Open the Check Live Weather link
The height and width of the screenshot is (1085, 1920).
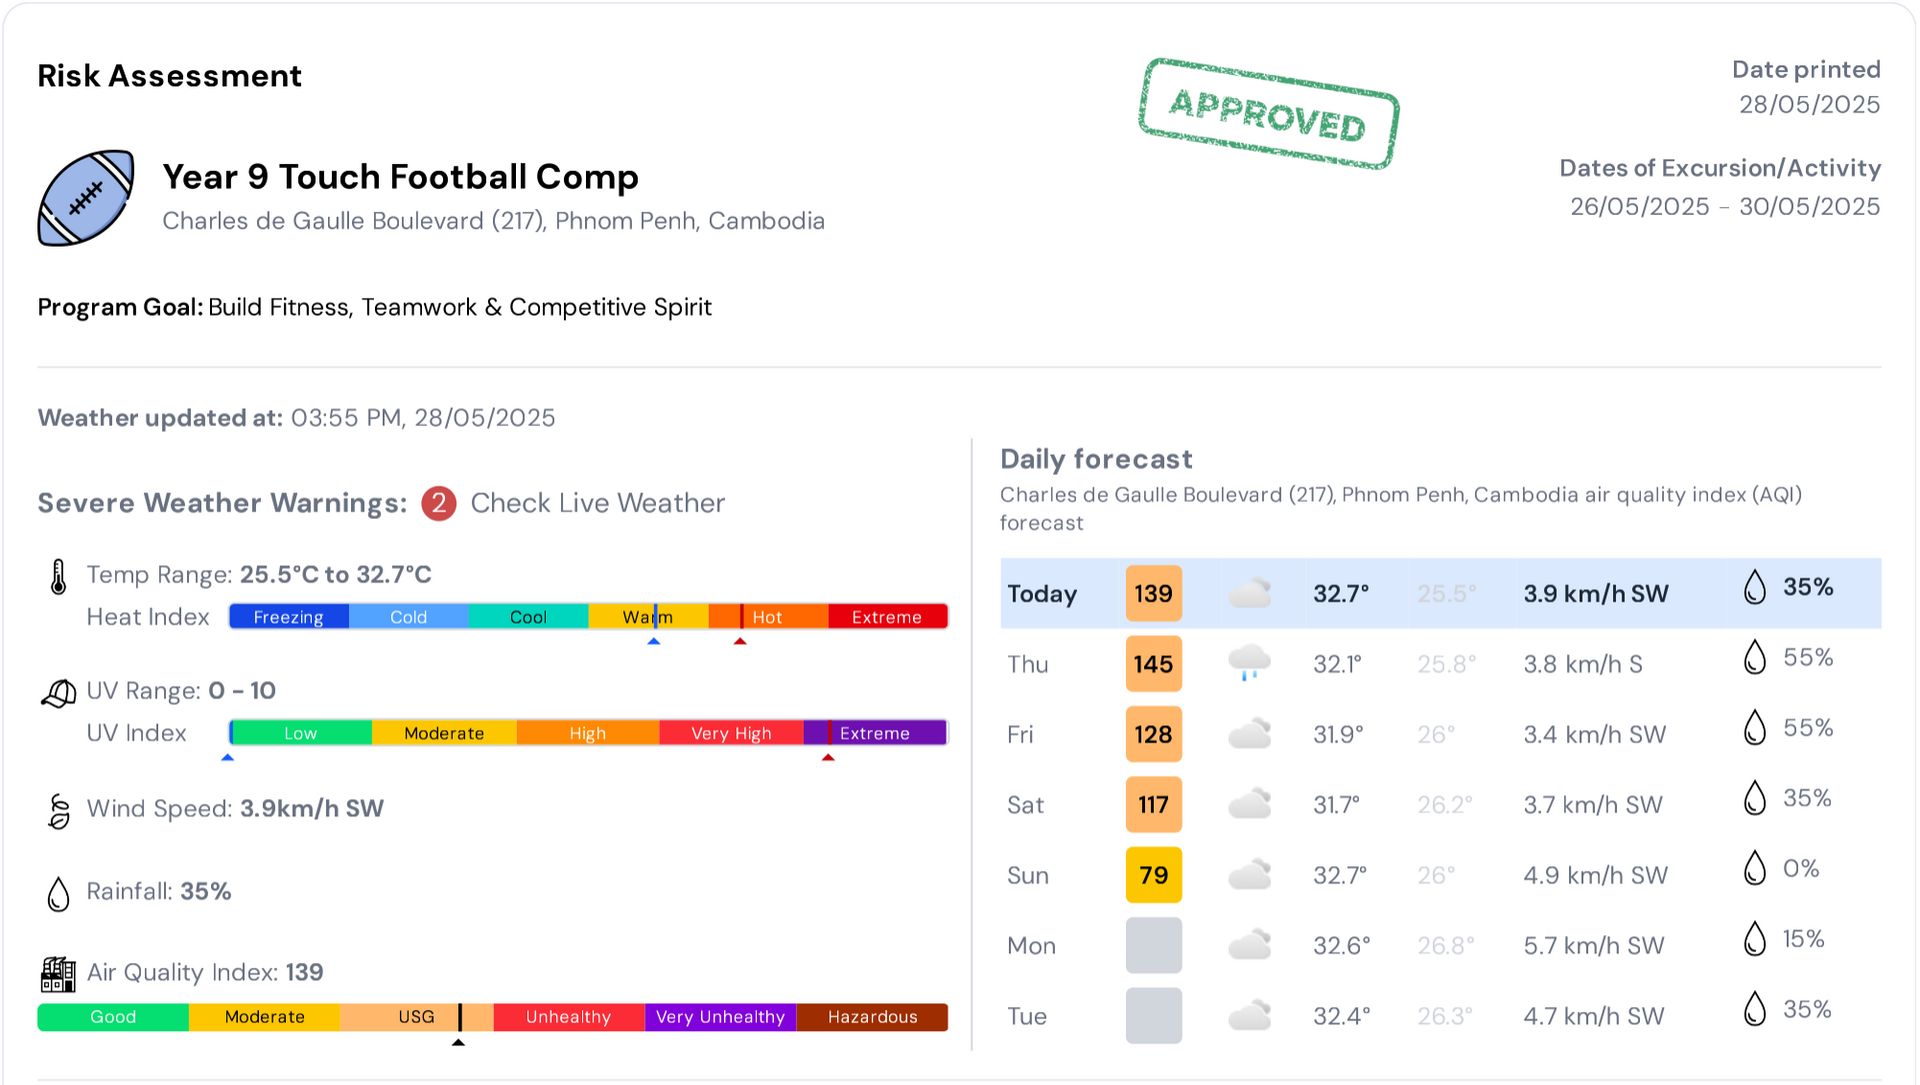[597, 503]
